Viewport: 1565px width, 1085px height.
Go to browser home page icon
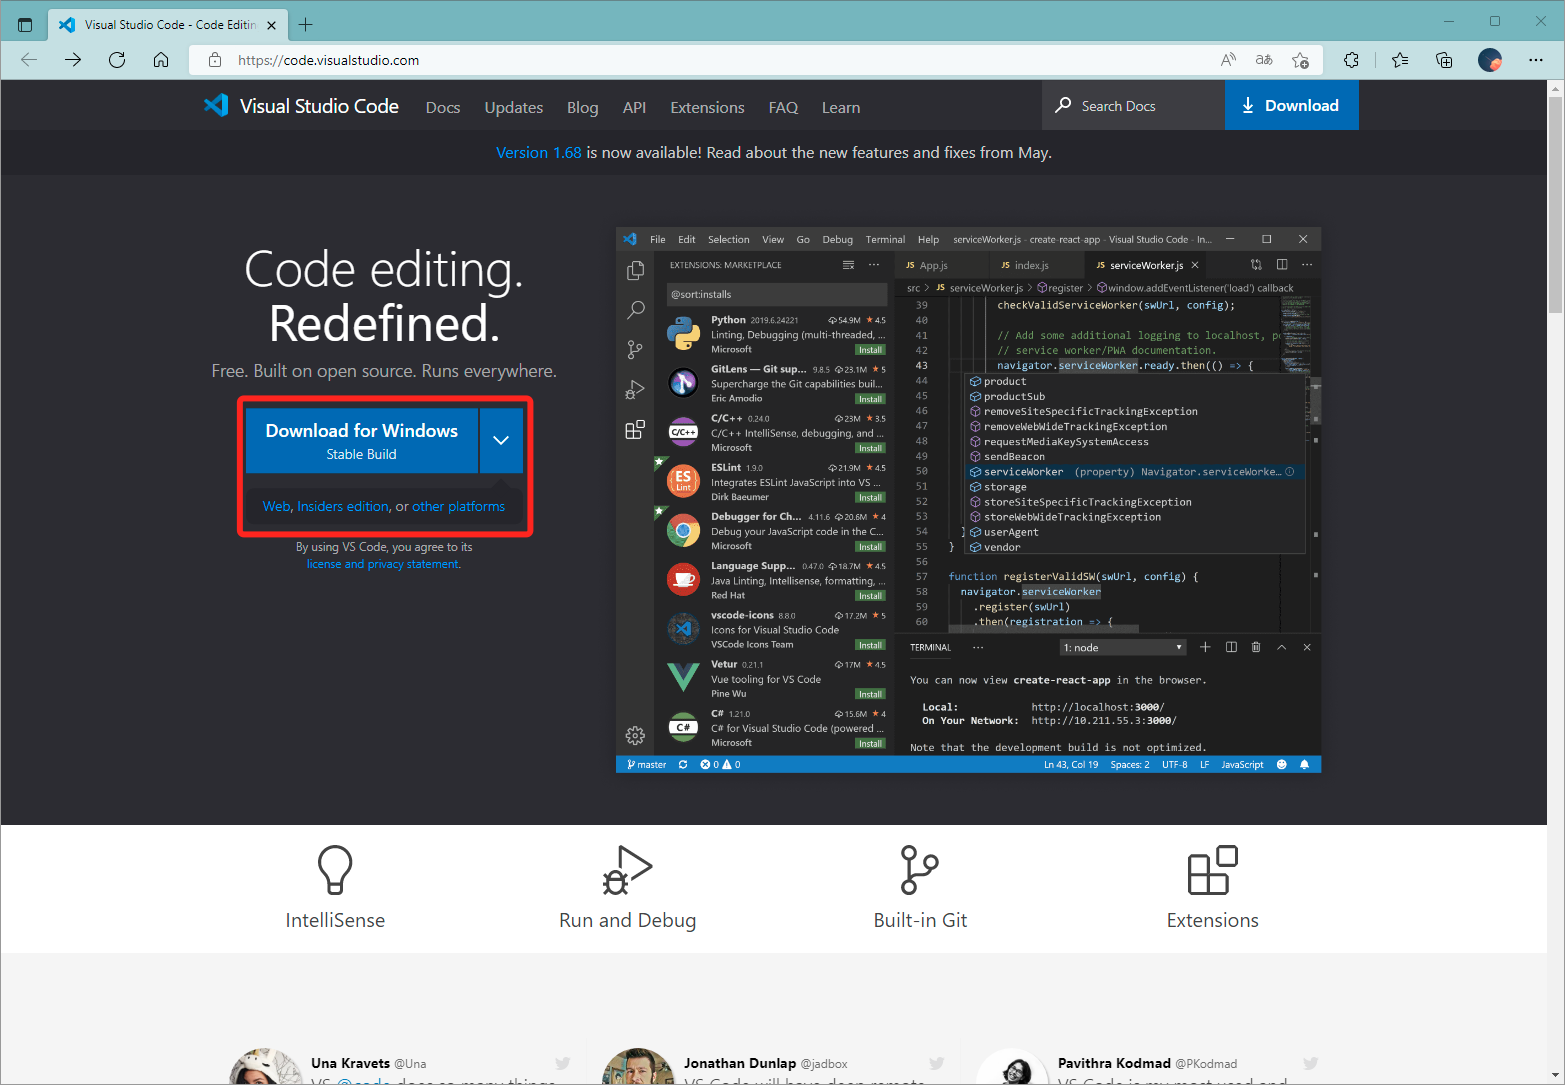coord(161,60)
